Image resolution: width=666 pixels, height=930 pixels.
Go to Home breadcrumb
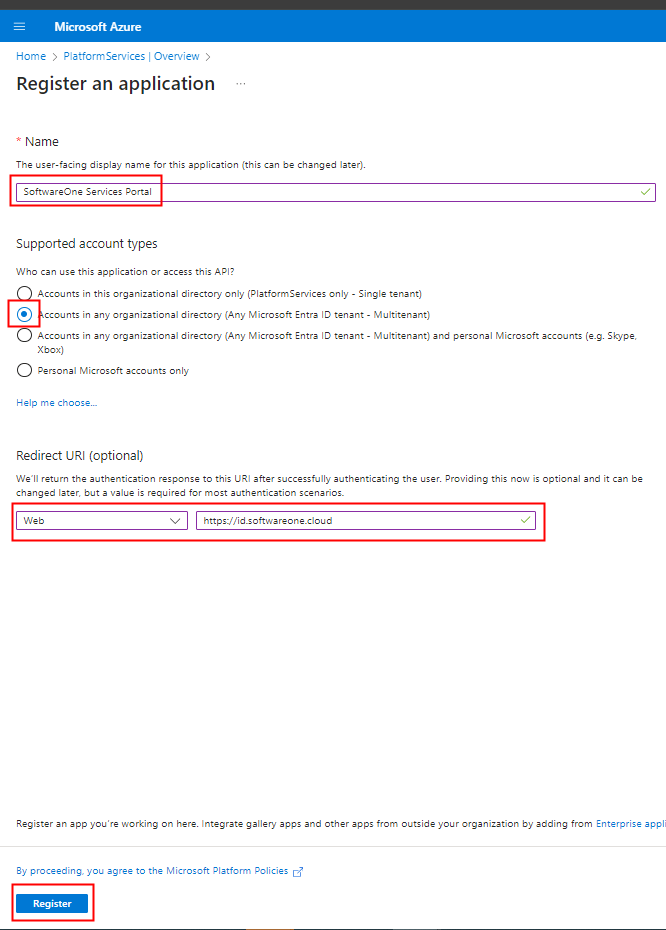(x=31, y=56)
